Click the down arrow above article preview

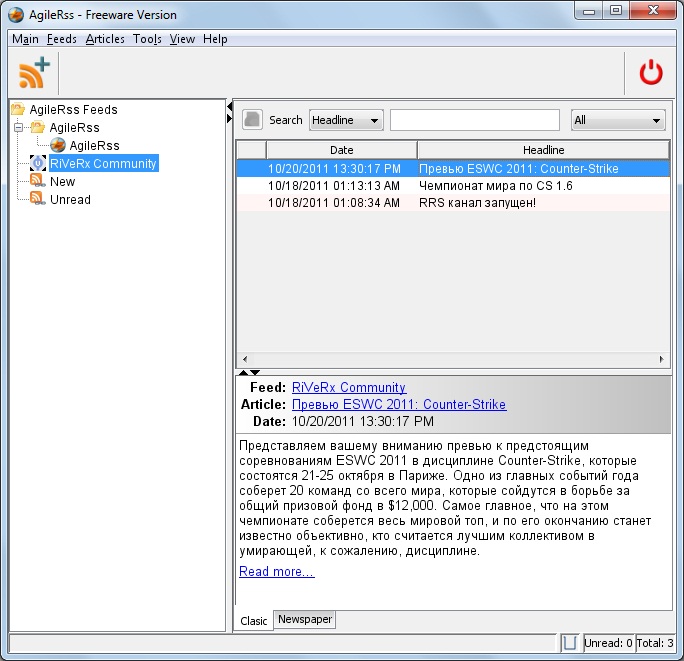coord(255,372)
